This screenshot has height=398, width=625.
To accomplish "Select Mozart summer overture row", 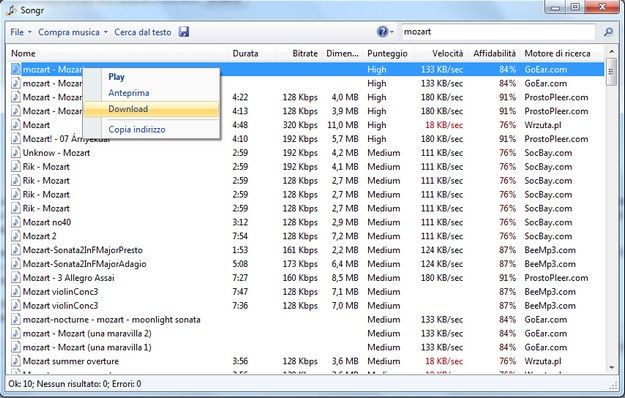I will coord(306,361).
